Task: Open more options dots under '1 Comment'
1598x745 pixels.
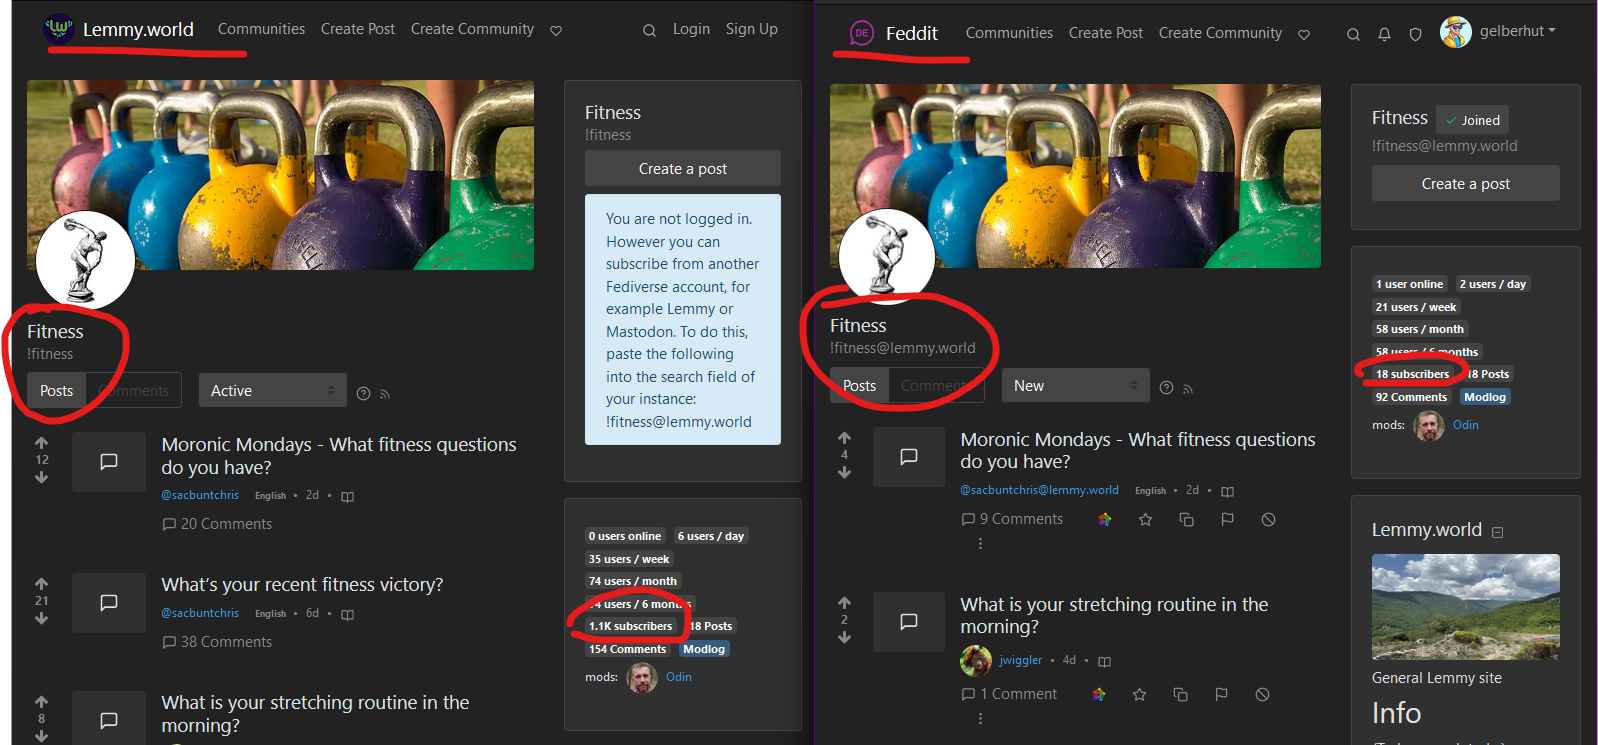Action: [x=980, y=719]
